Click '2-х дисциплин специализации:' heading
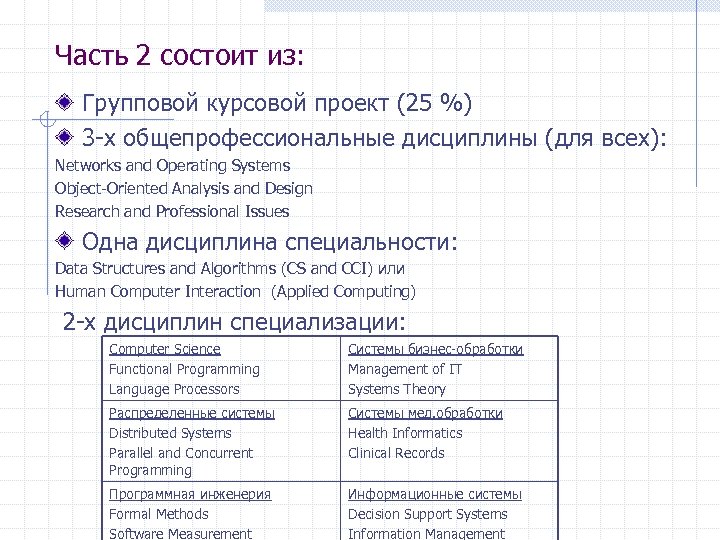 click(234, 321)
